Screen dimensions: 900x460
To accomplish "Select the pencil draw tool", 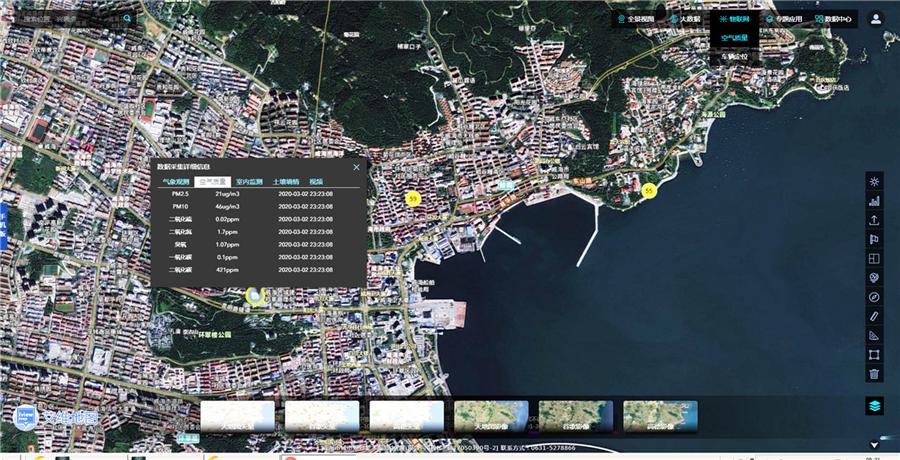I will (874, 316).
